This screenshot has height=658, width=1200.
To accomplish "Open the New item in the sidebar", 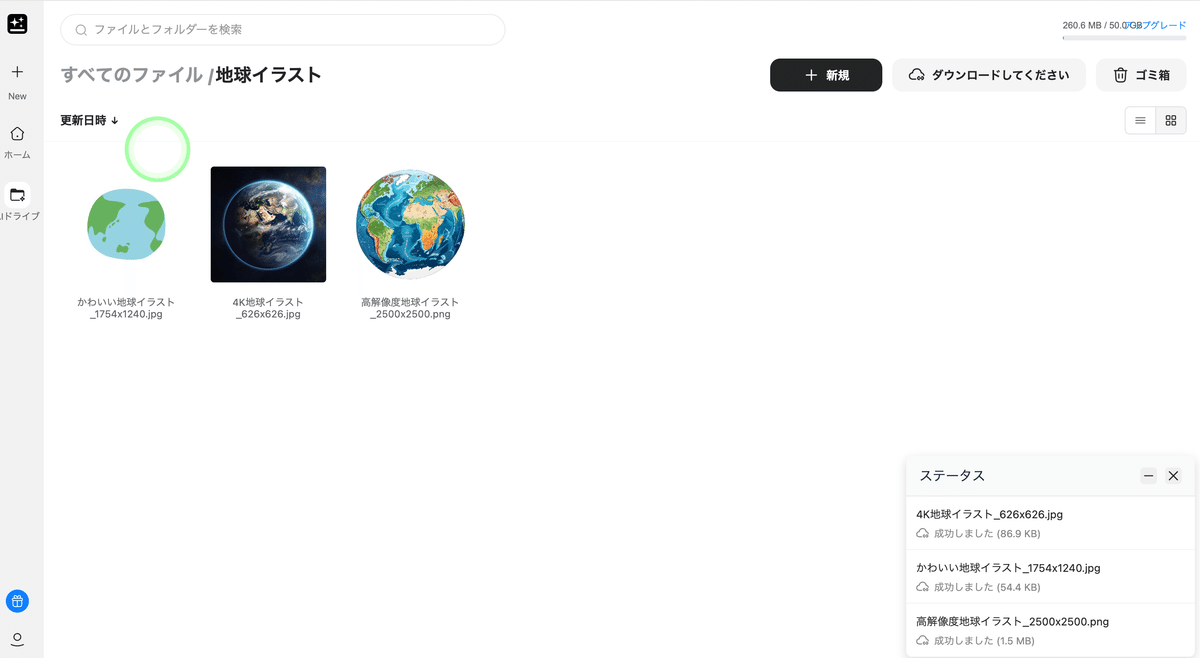I will coord(17,80).
